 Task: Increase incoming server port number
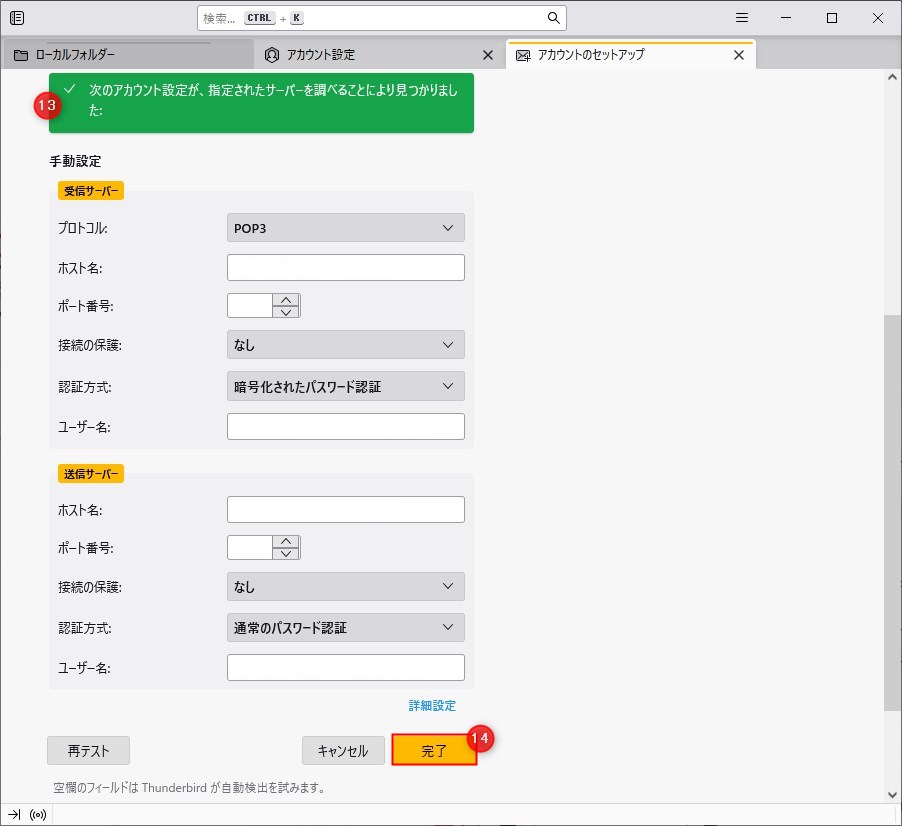pyautogui.click(x=286, y=300)
